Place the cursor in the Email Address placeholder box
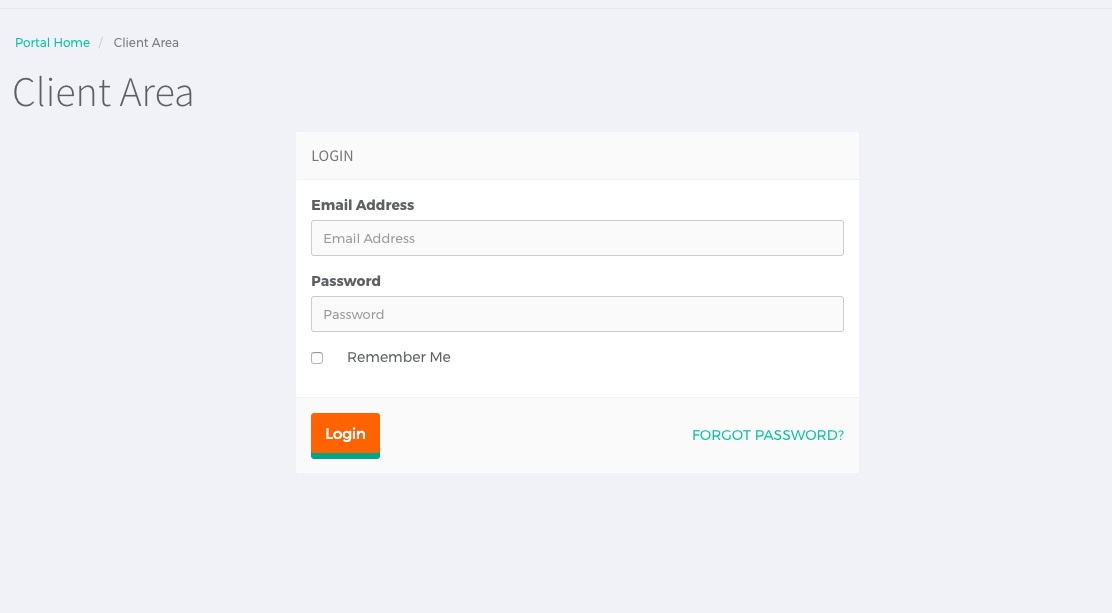The image size is (1112, 613). (577, 238)
